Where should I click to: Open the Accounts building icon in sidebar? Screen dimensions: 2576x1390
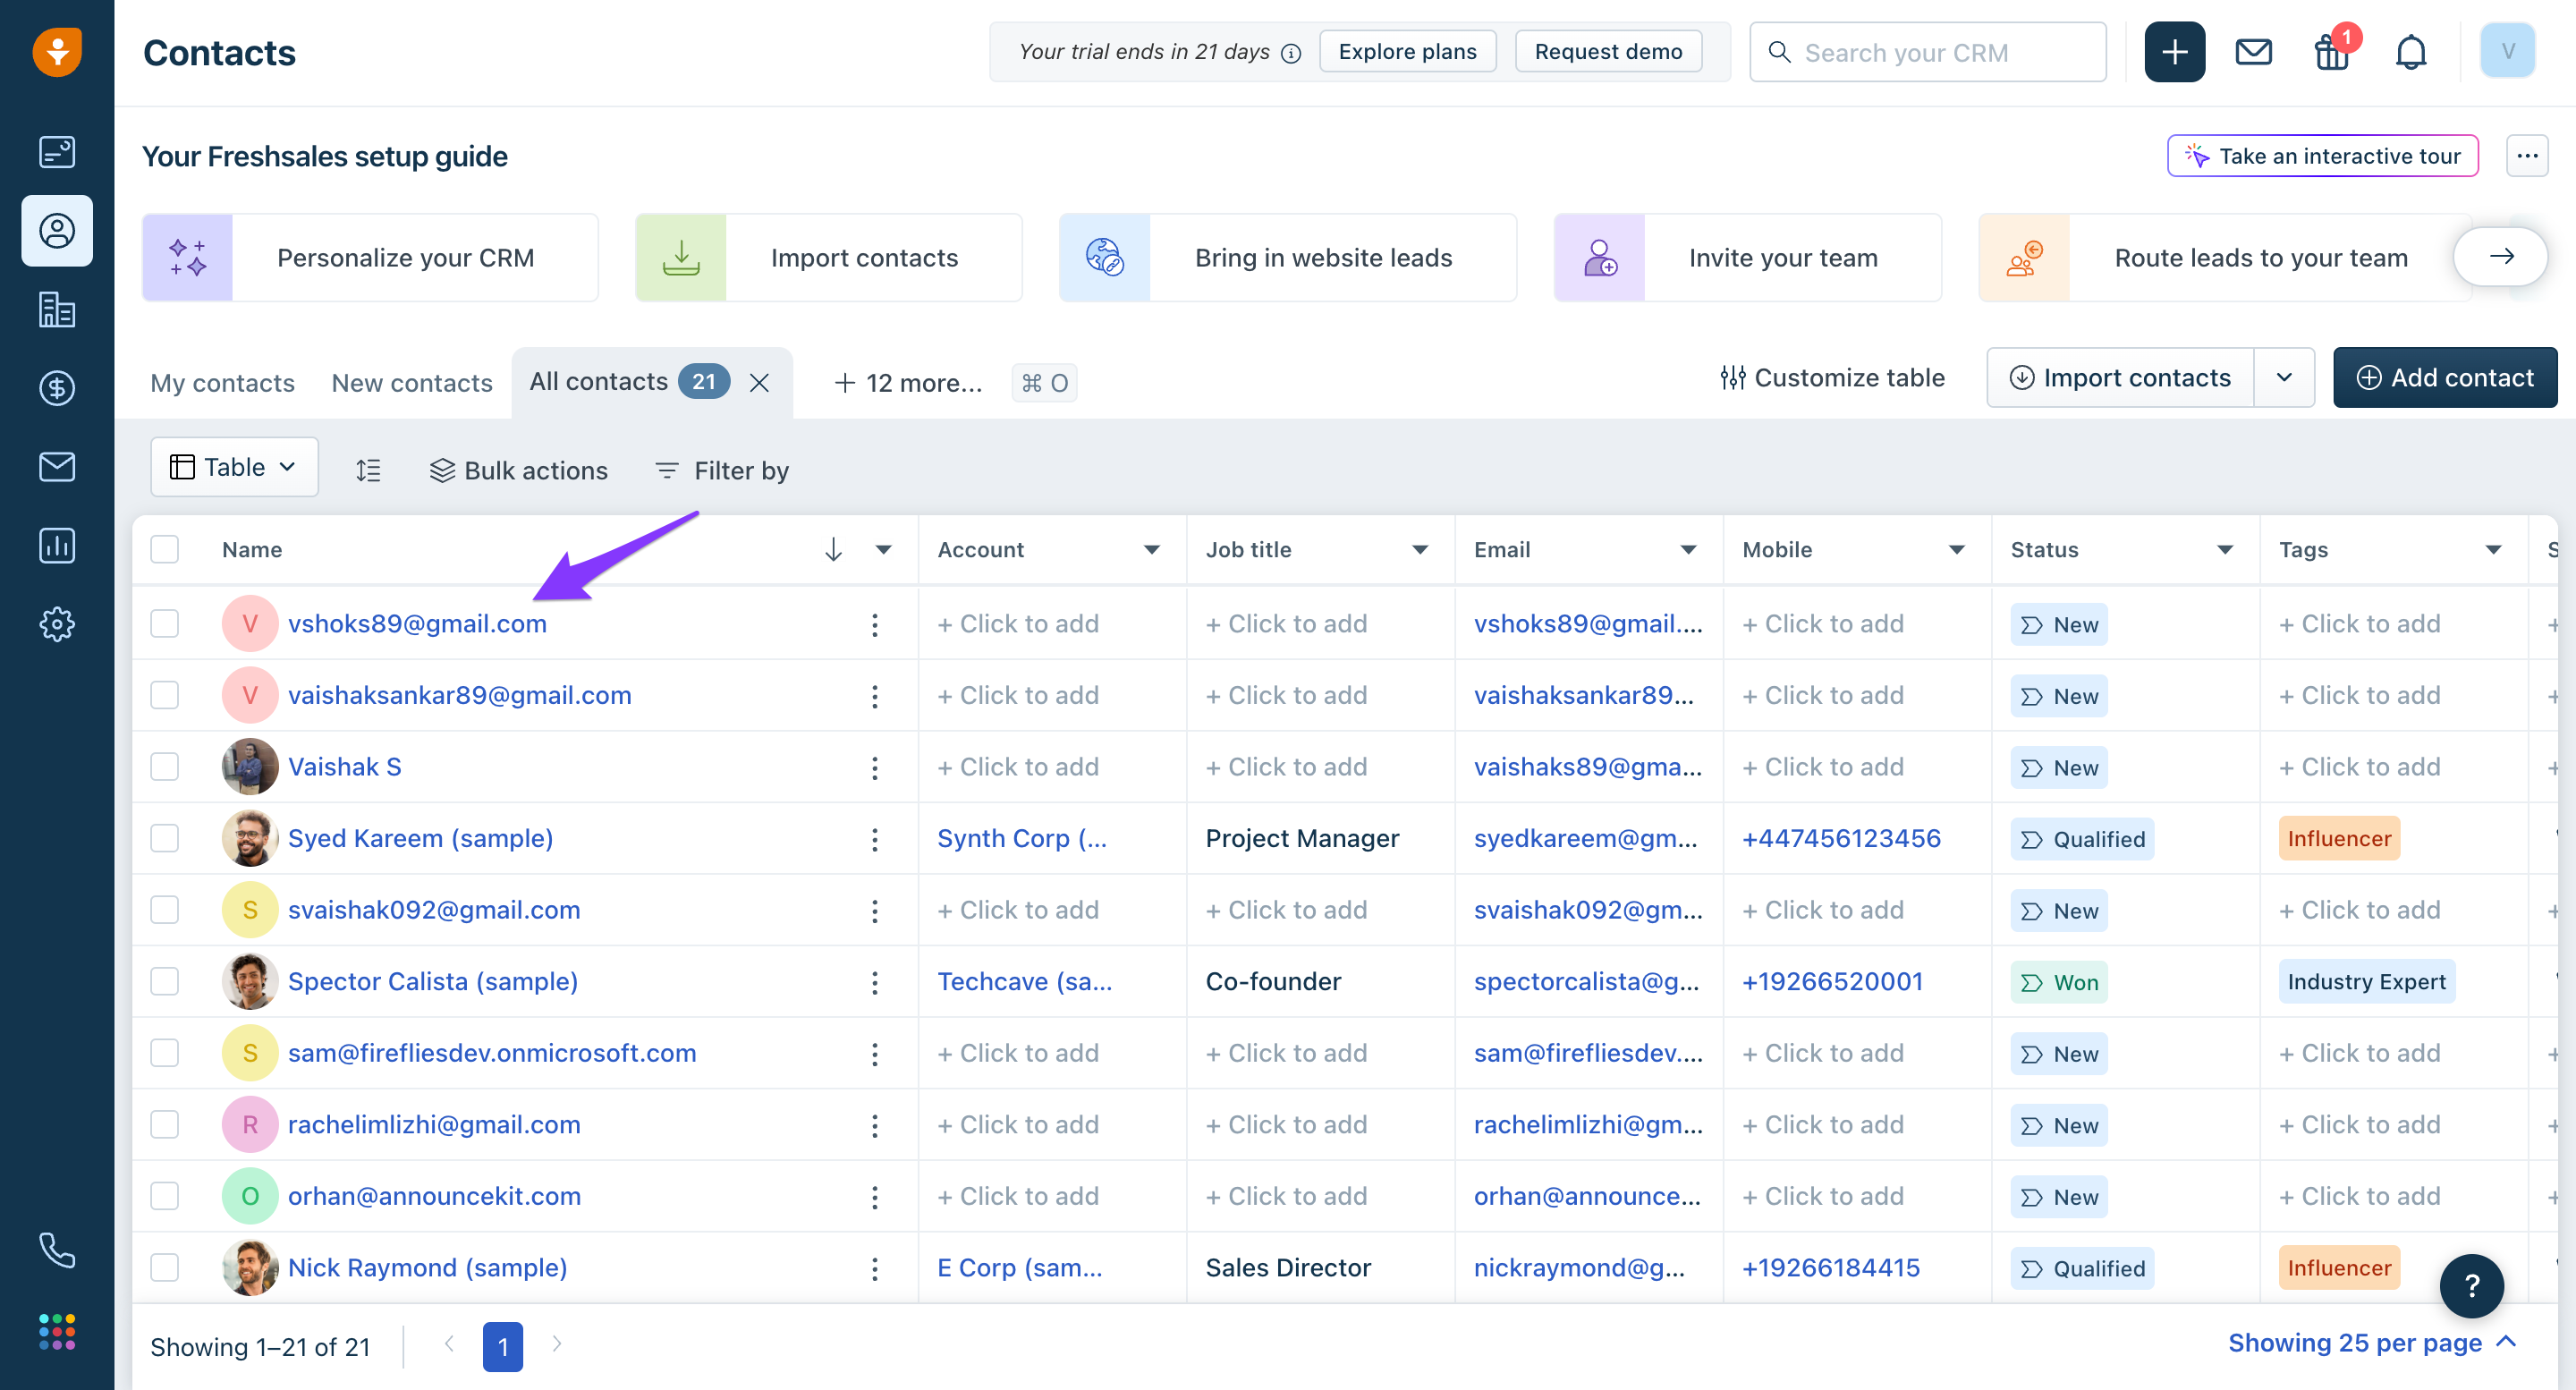point(57,310)
